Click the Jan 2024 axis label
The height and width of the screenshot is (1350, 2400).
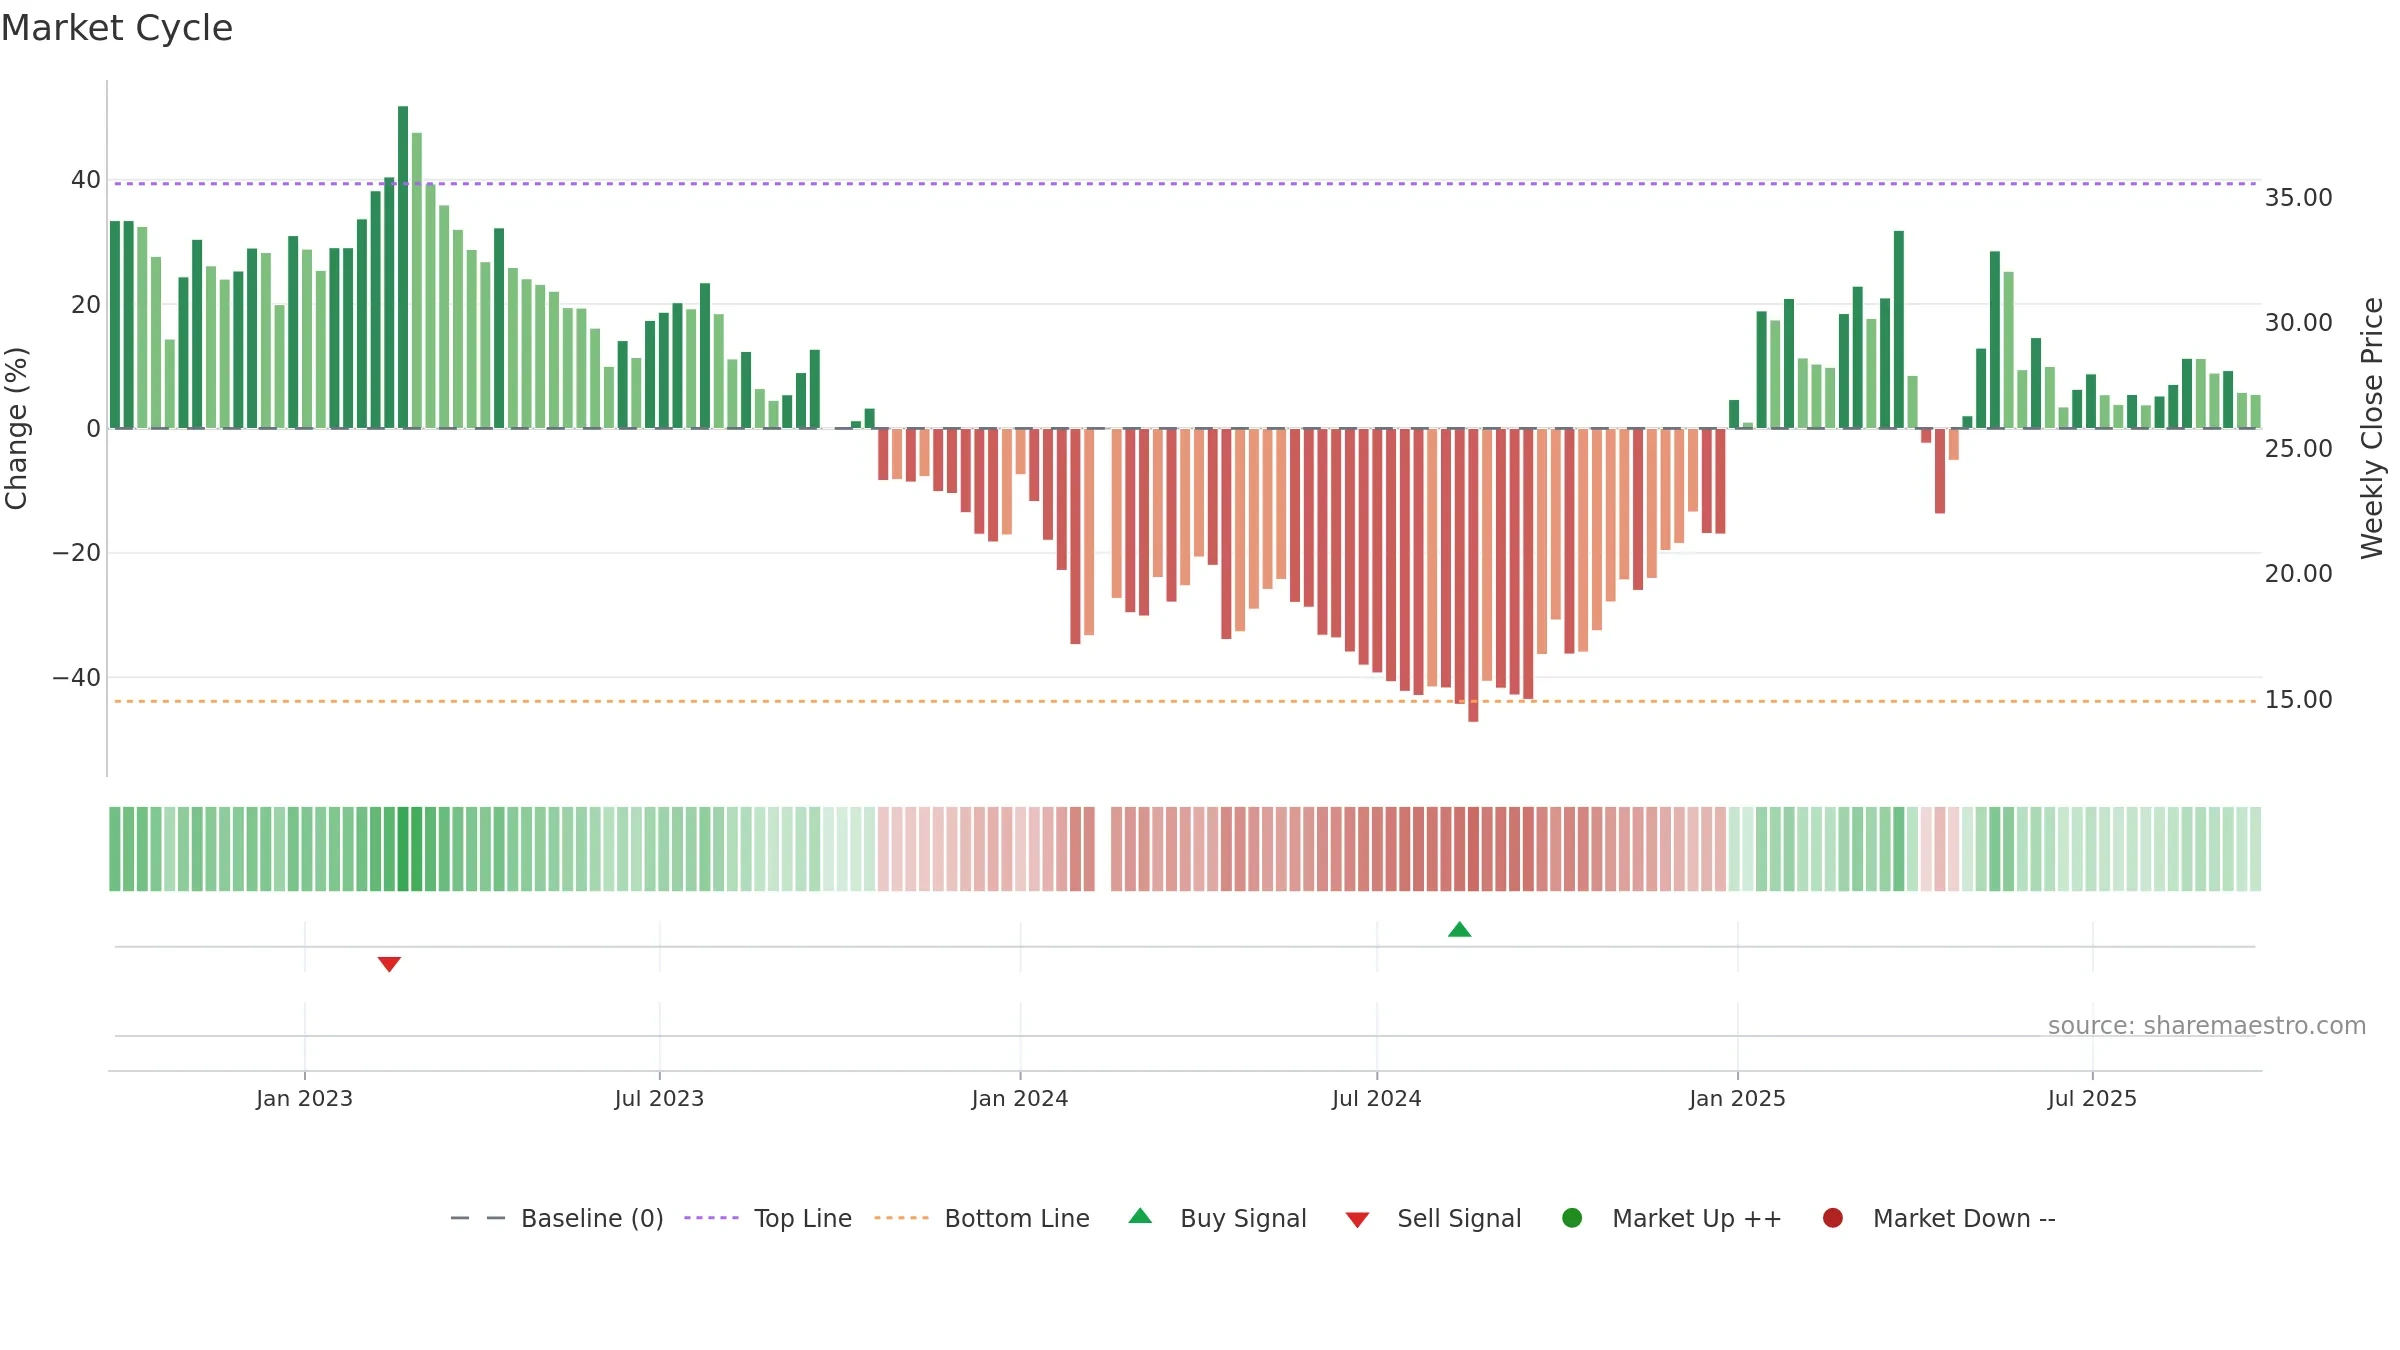[x=1020, y=1098]
